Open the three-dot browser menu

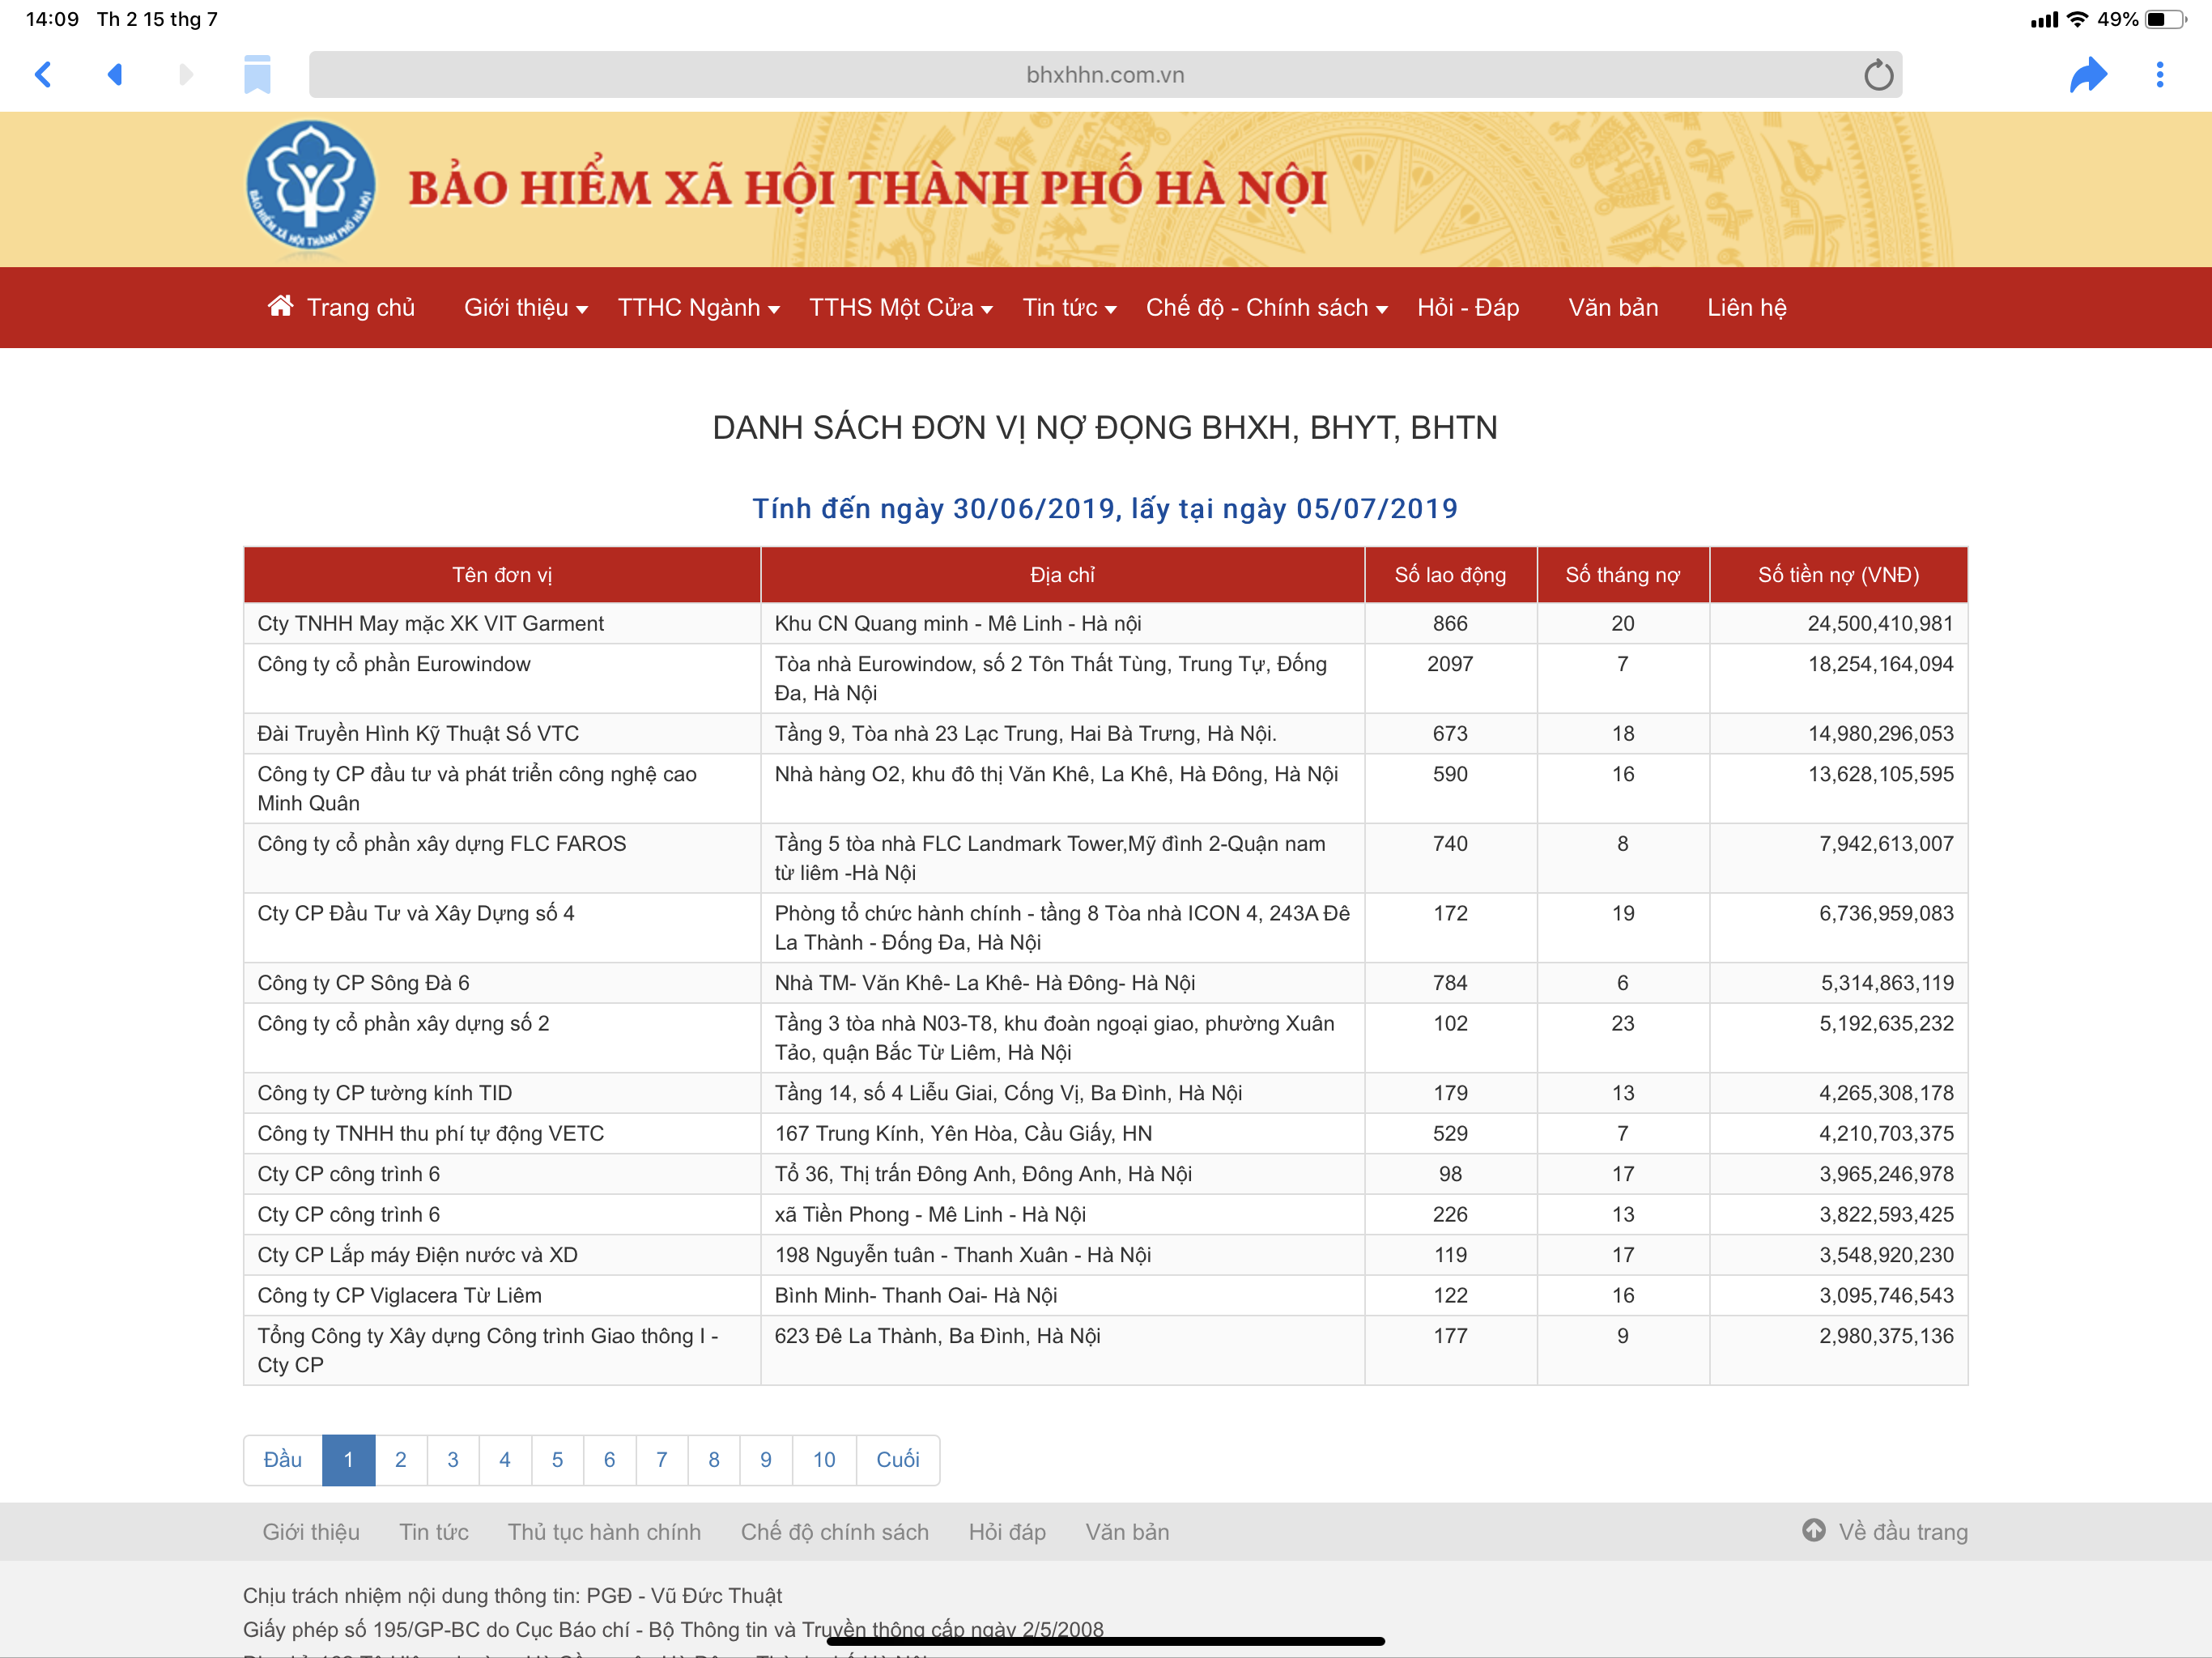pos(2159,75)
